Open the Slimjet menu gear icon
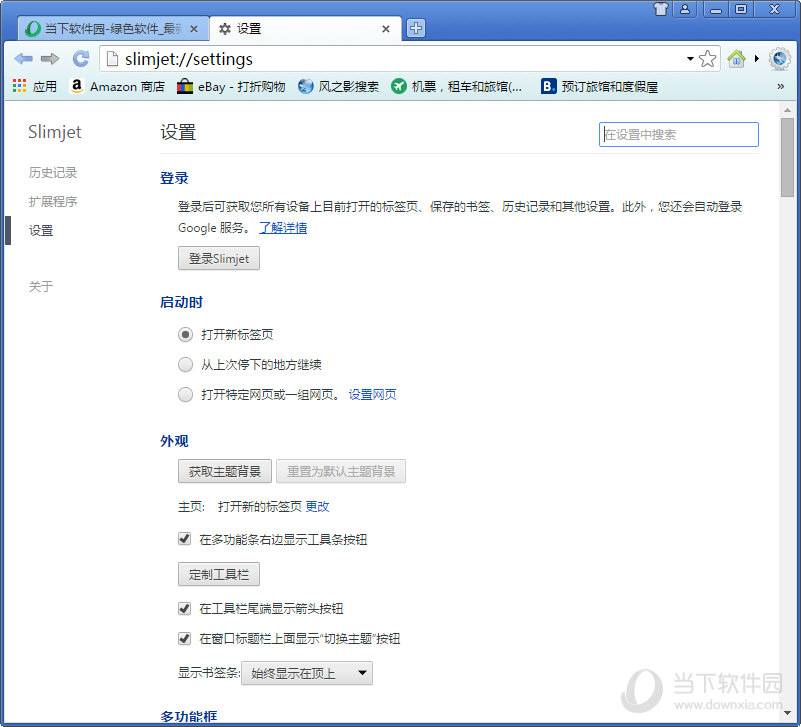Screen dimensions: 801x727 click(780, 58)
